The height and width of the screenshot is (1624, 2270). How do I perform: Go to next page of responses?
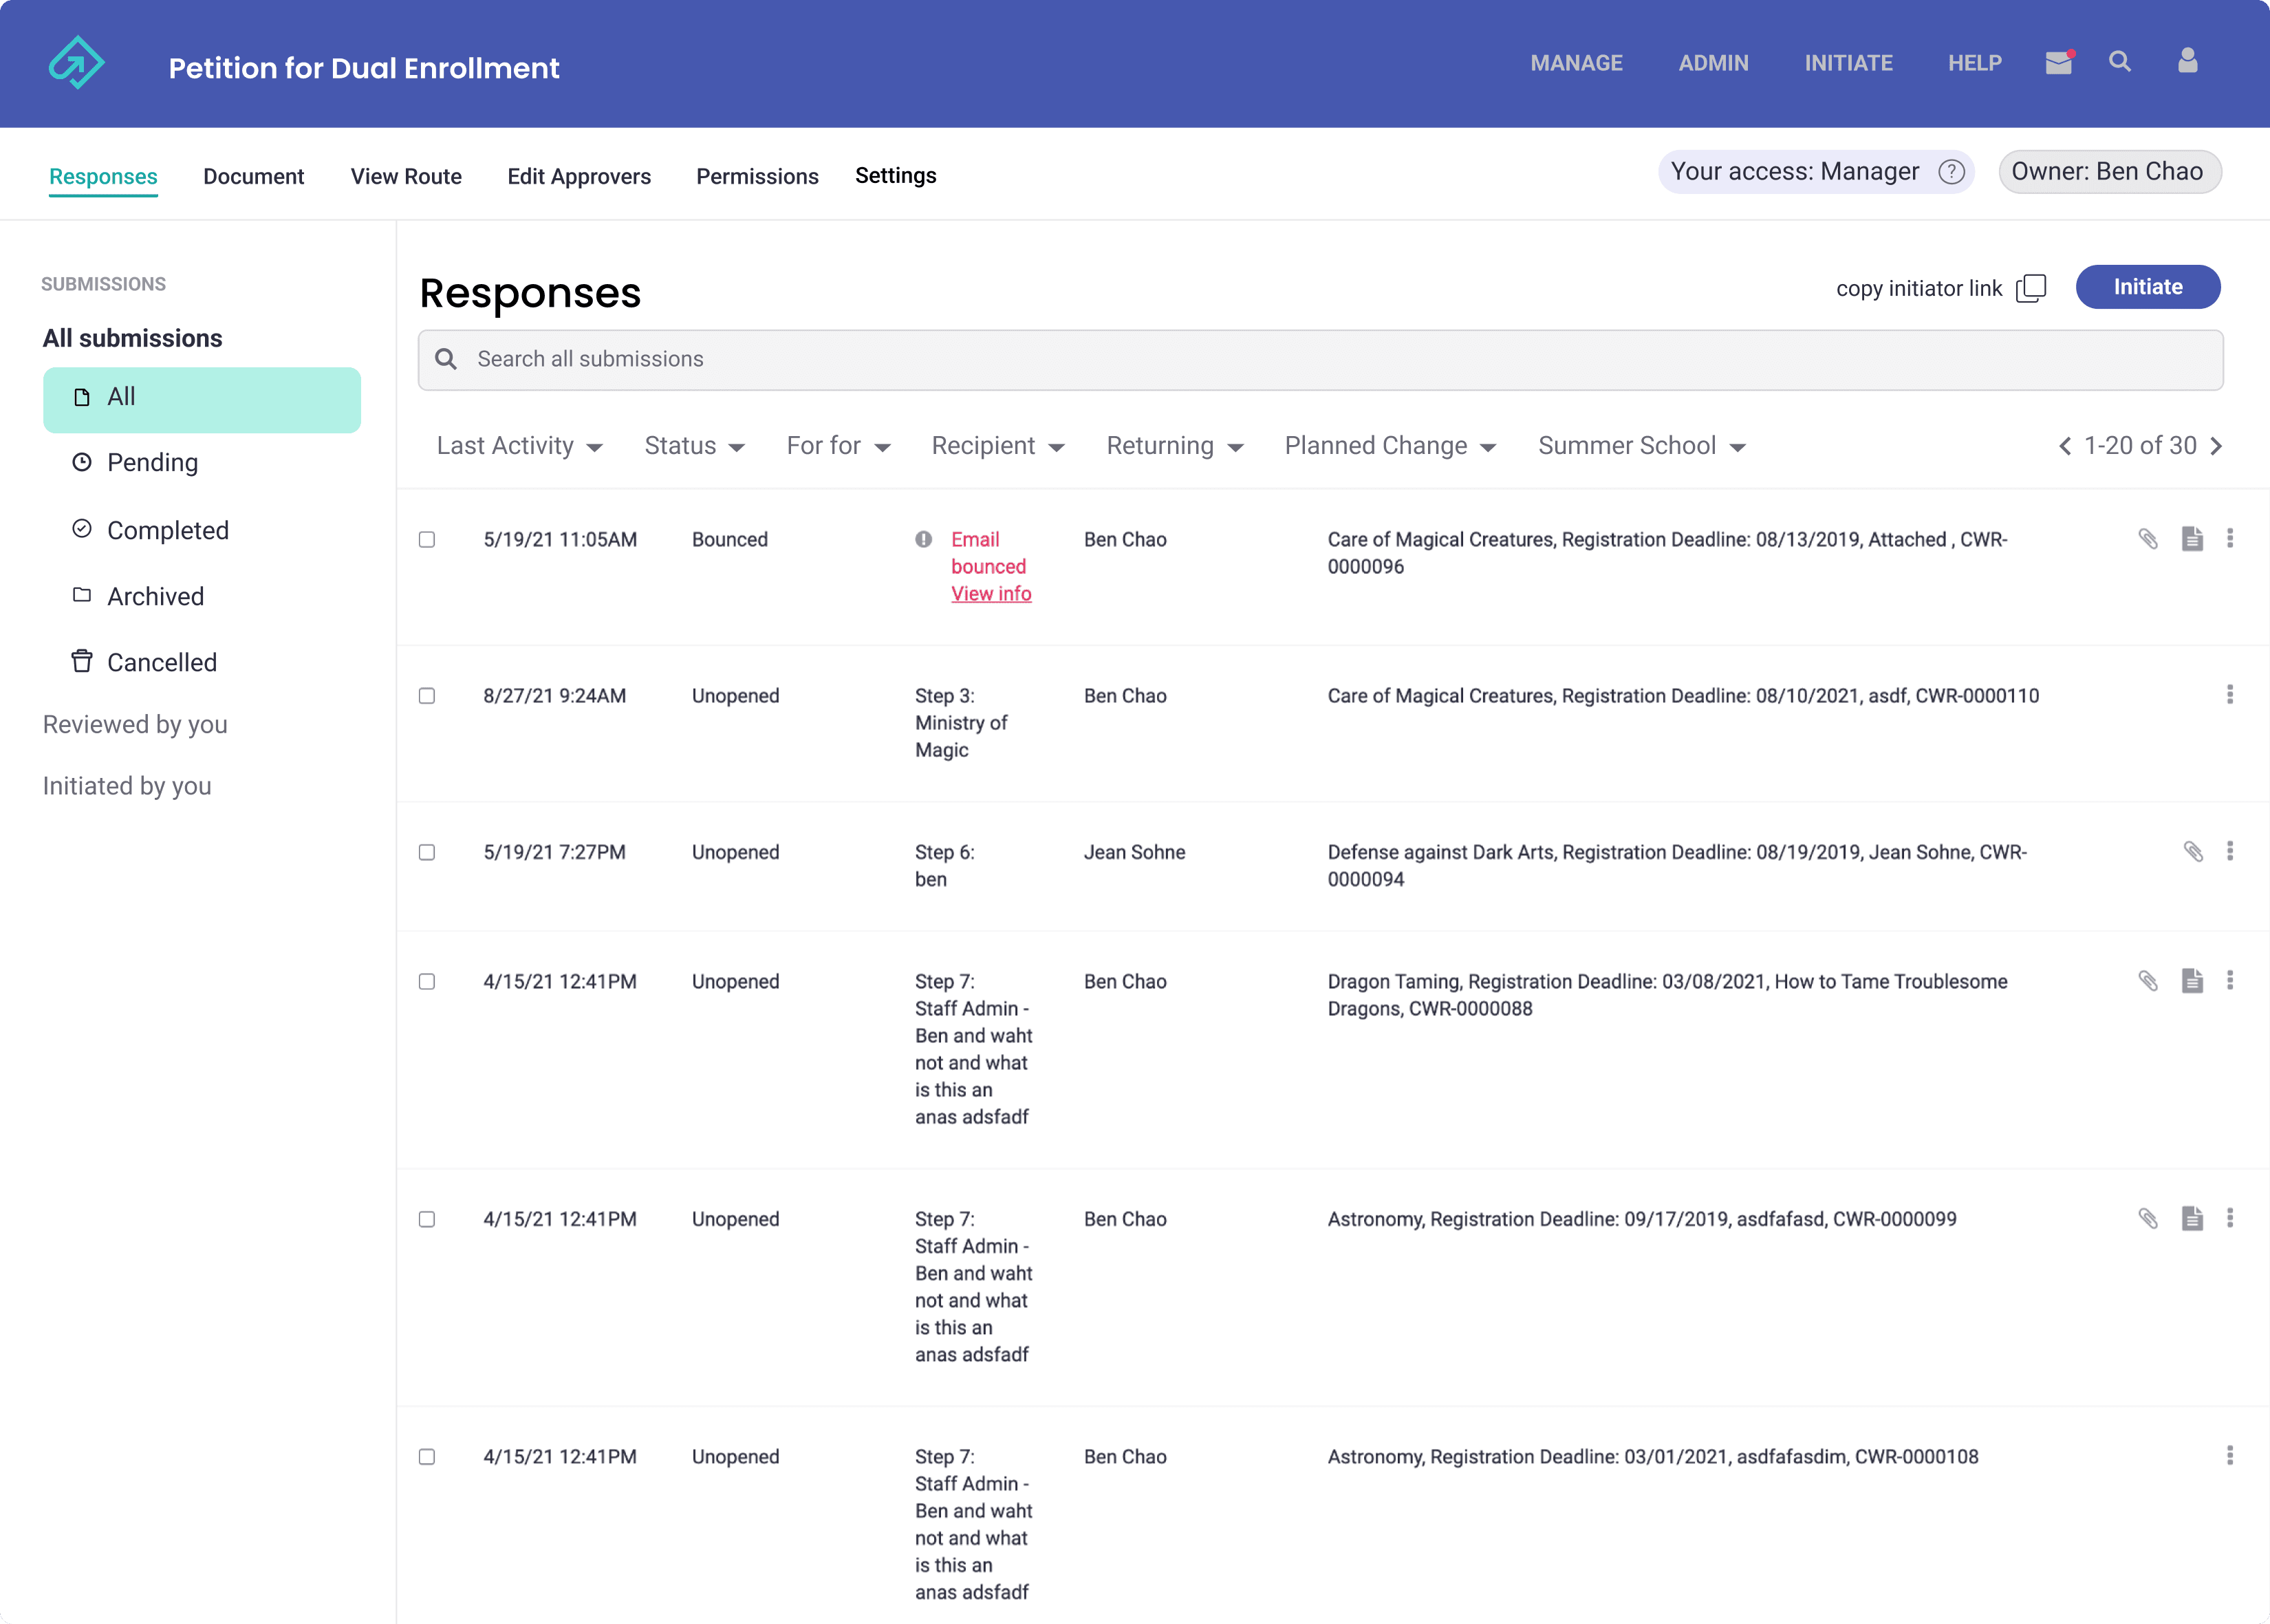tap(2216, 446)
